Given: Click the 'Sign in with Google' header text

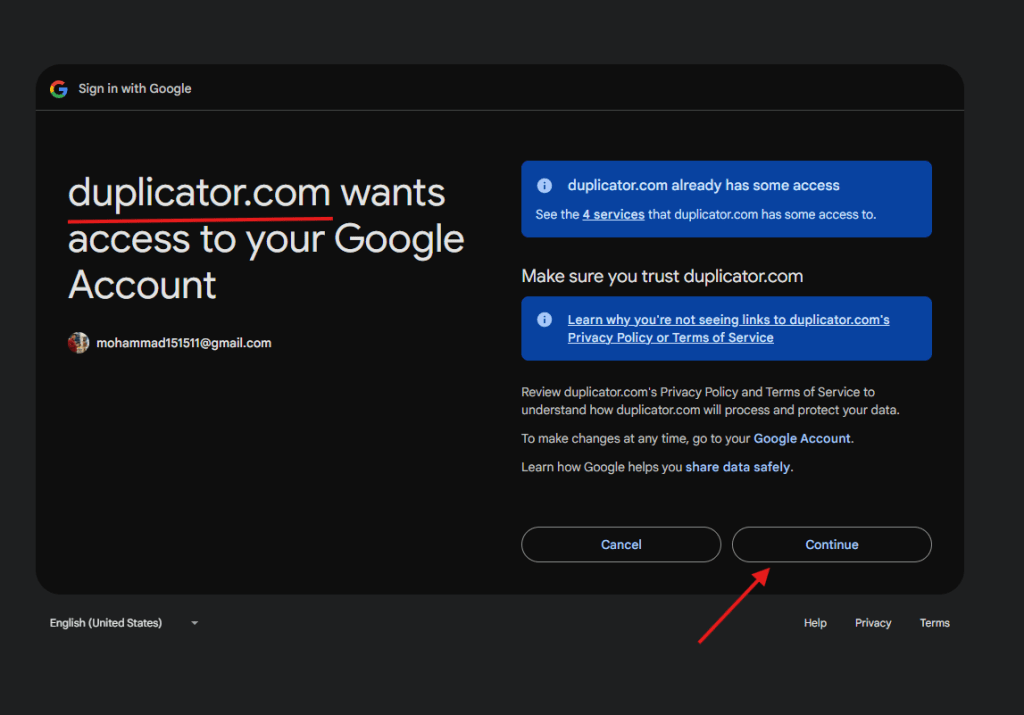Looking at the screenshot, I should [135, 89].
